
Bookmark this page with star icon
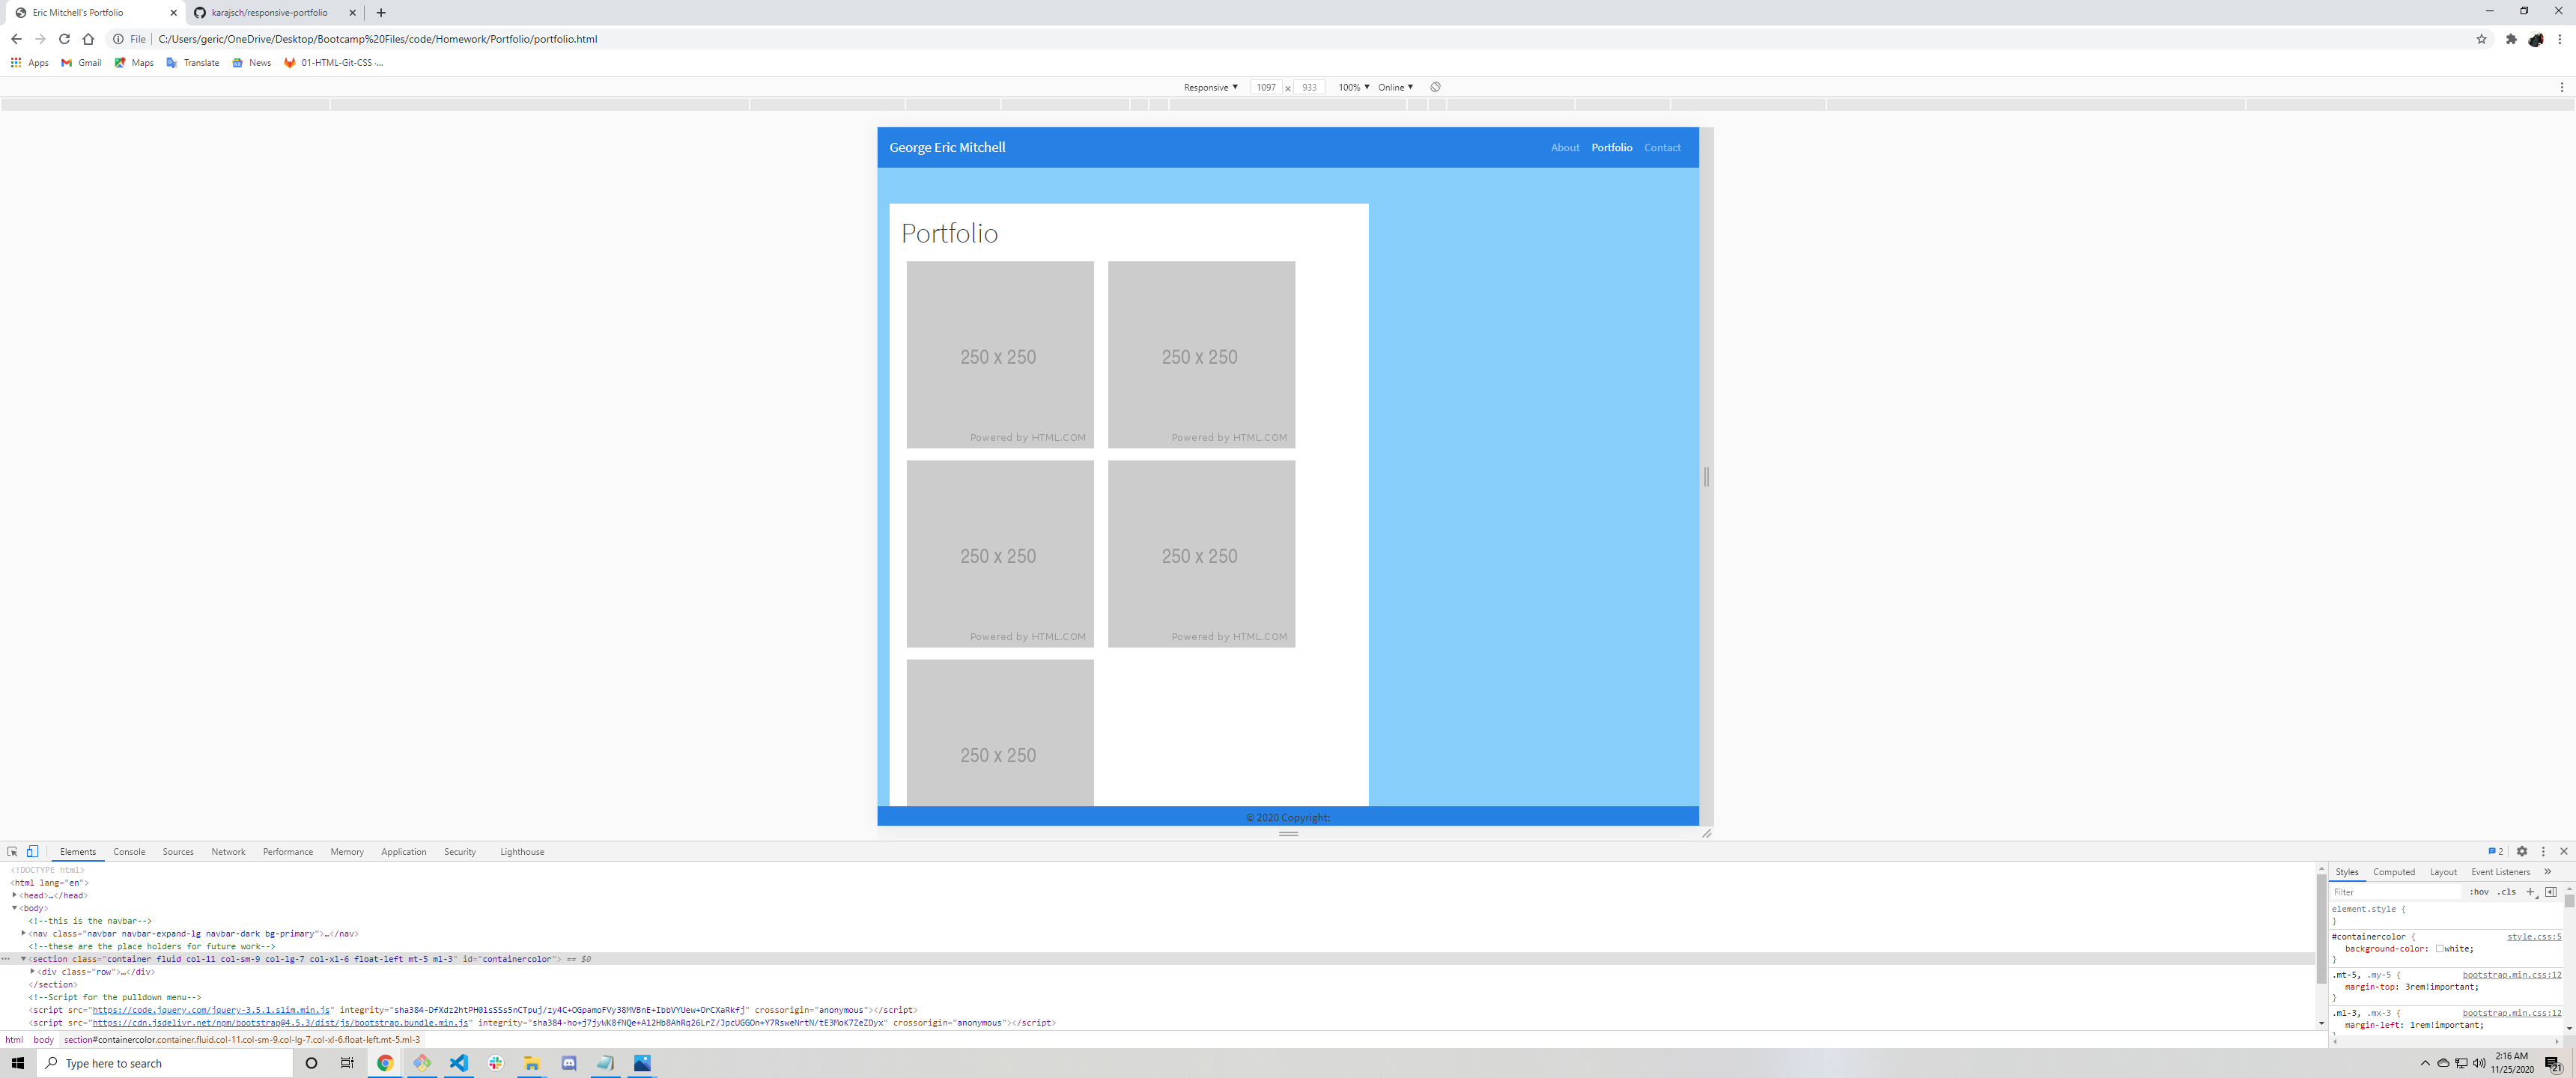point(2481,39)
